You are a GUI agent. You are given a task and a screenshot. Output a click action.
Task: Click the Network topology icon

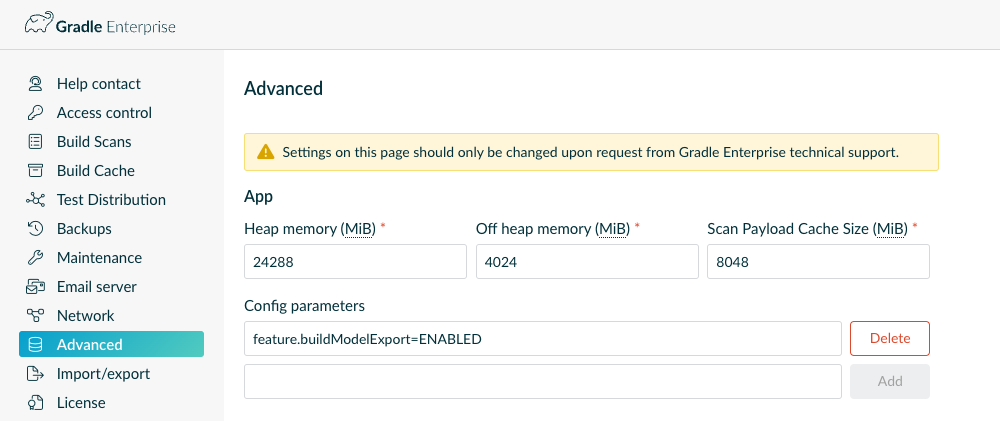coord(36,316)
